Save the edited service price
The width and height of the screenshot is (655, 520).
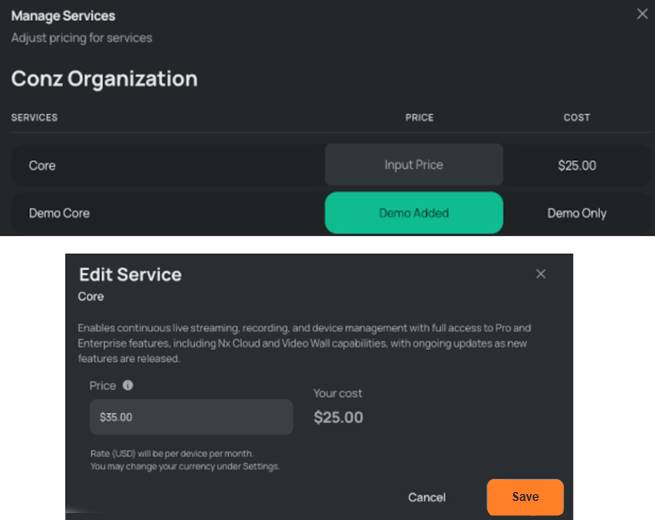(x=525, y=497)
